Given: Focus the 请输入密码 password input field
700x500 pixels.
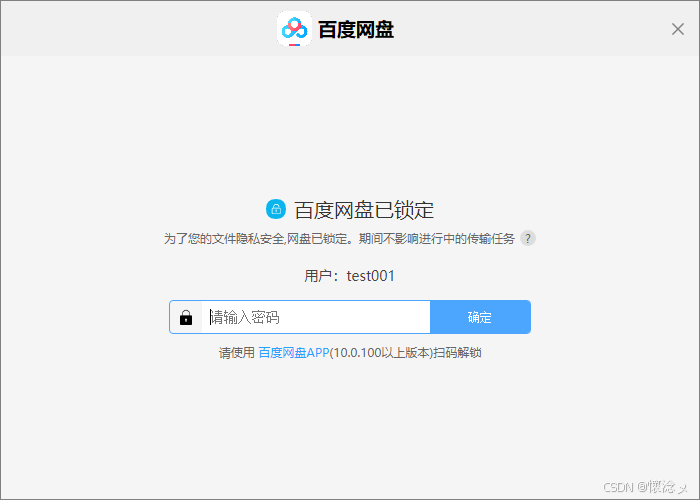Looking at the screenshot, I should coord(316,317).
